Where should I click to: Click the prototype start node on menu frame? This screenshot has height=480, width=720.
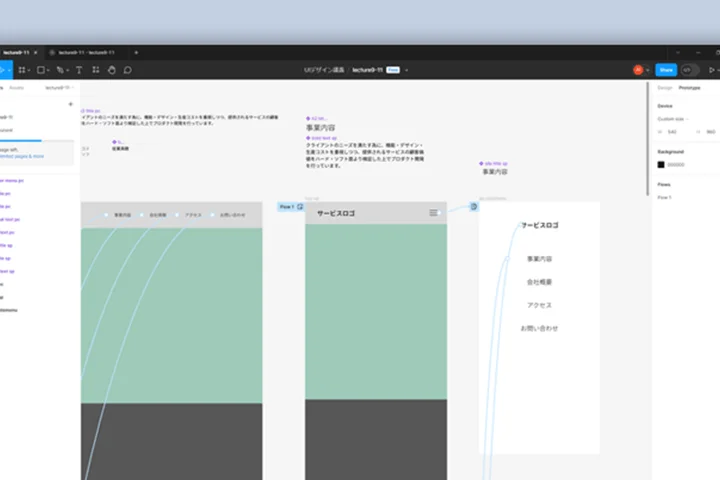coord(474,207)
